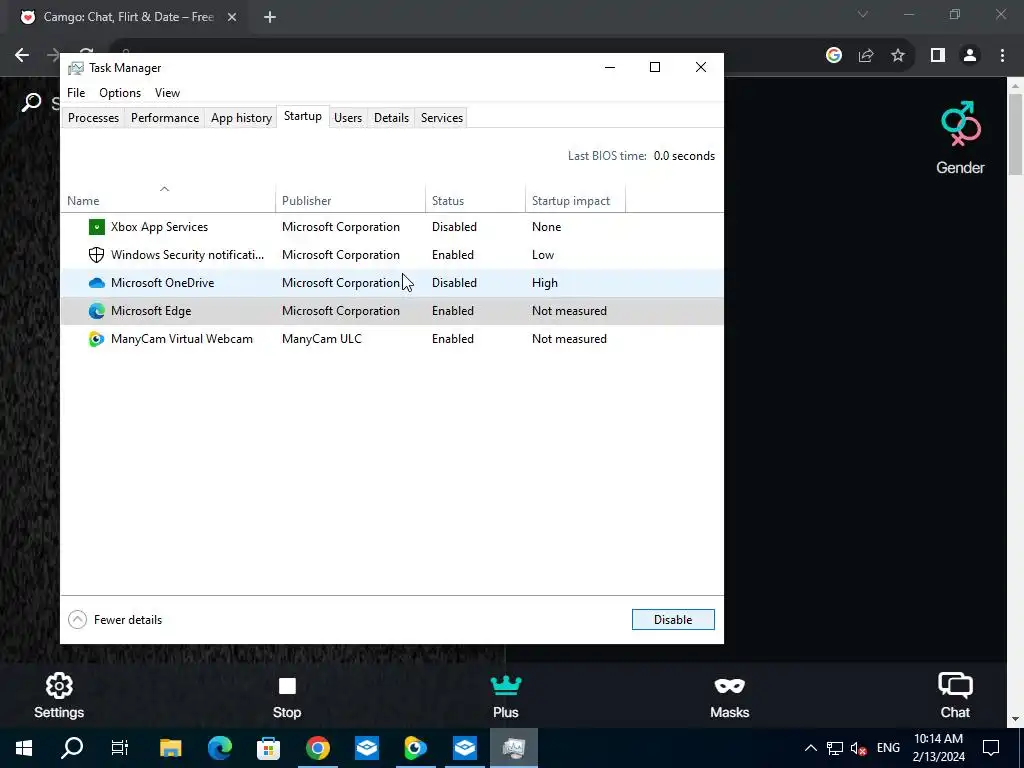Open the Chat bubbles icon
Image resolution: width=1024 pixels, height=768 pixels.
point(955,686)
